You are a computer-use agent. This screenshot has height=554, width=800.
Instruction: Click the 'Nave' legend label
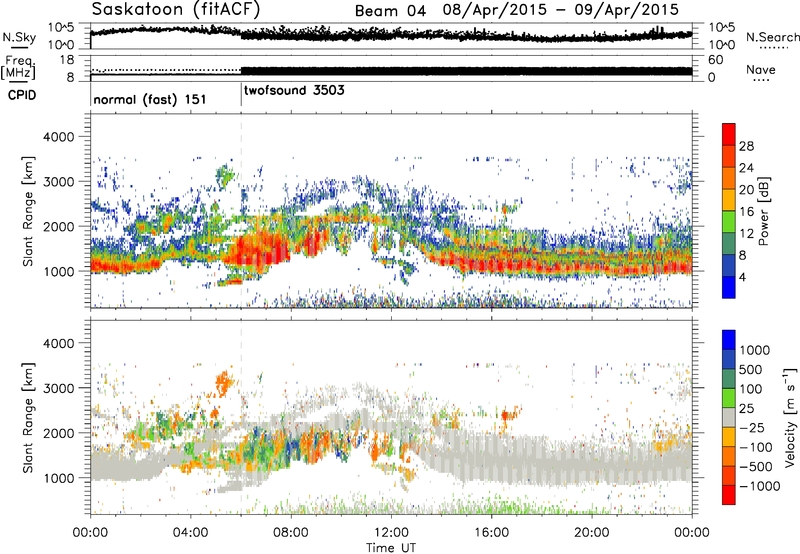click(761, 69)
